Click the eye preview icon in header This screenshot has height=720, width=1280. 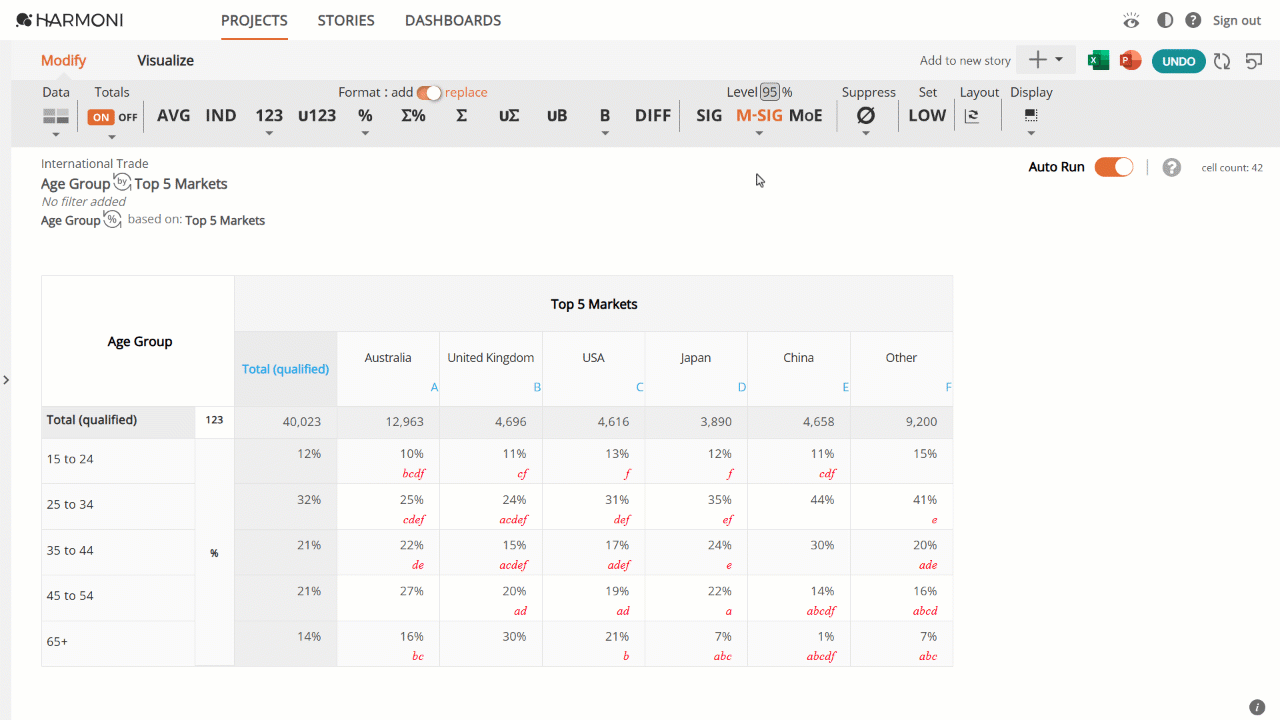[1131, 20]
